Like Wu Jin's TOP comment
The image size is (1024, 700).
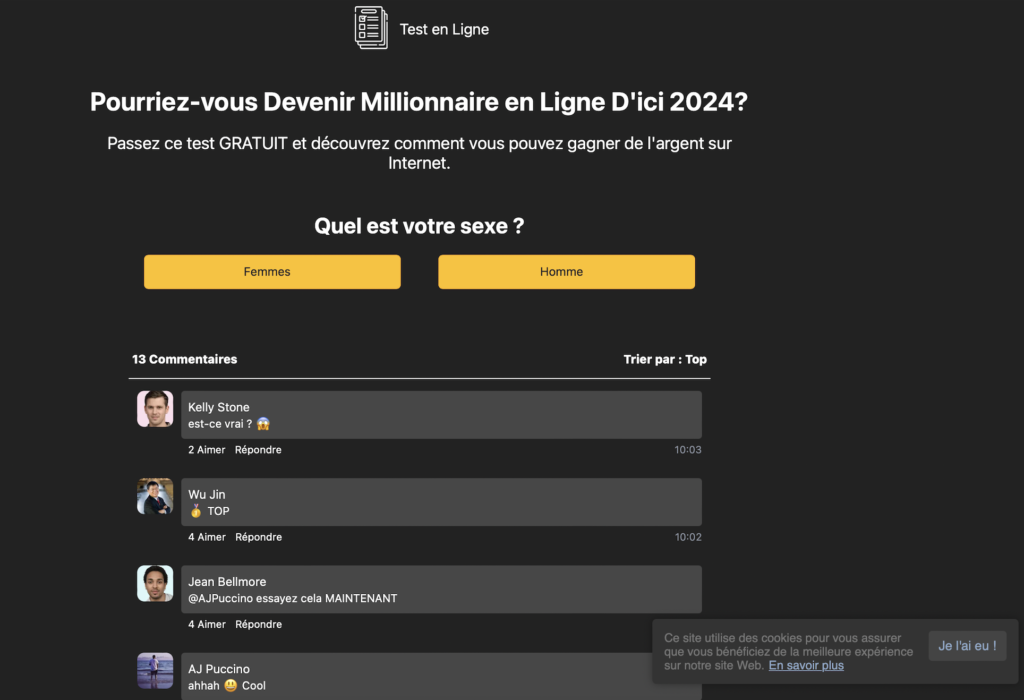point(206,537)
